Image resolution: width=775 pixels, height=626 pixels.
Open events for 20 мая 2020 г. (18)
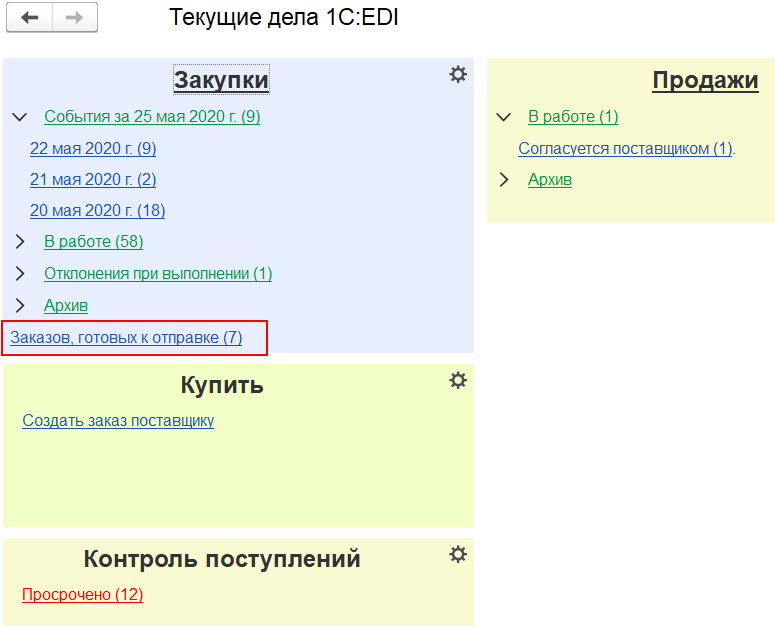click(x=97, y=210)
